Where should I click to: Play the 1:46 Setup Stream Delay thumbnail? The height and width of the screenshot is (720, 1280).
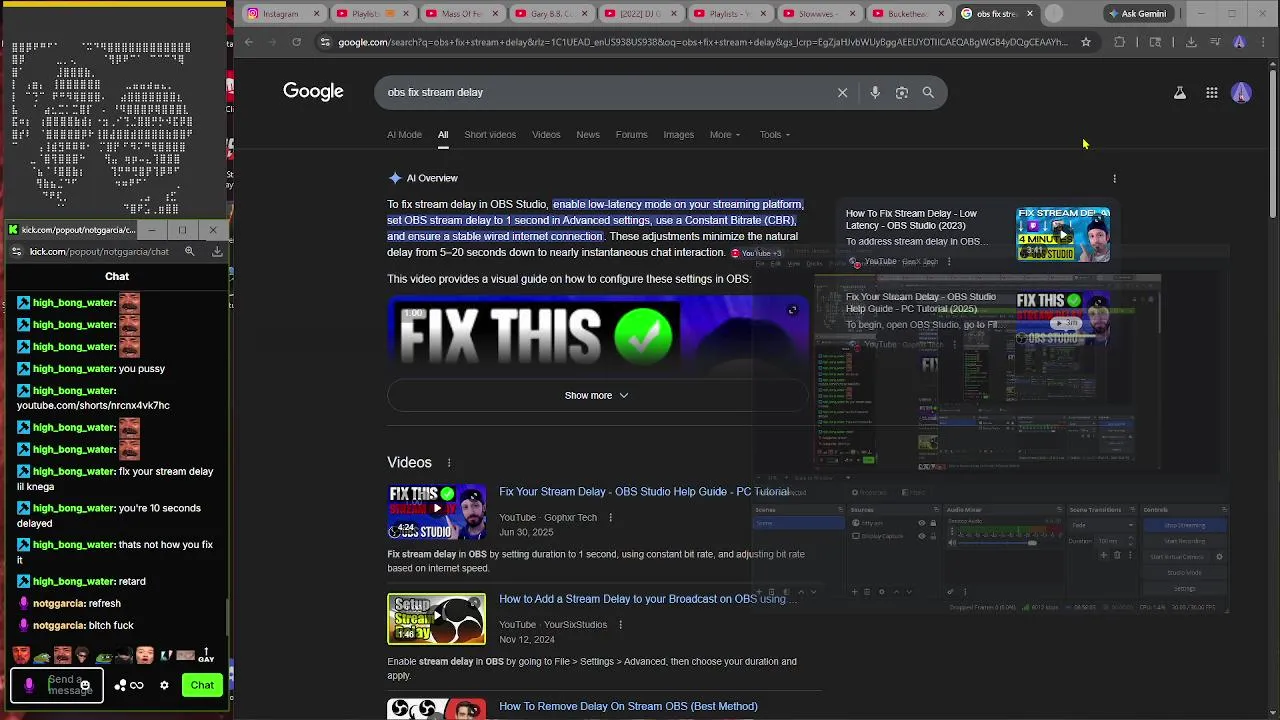click(x=436, y=619)
